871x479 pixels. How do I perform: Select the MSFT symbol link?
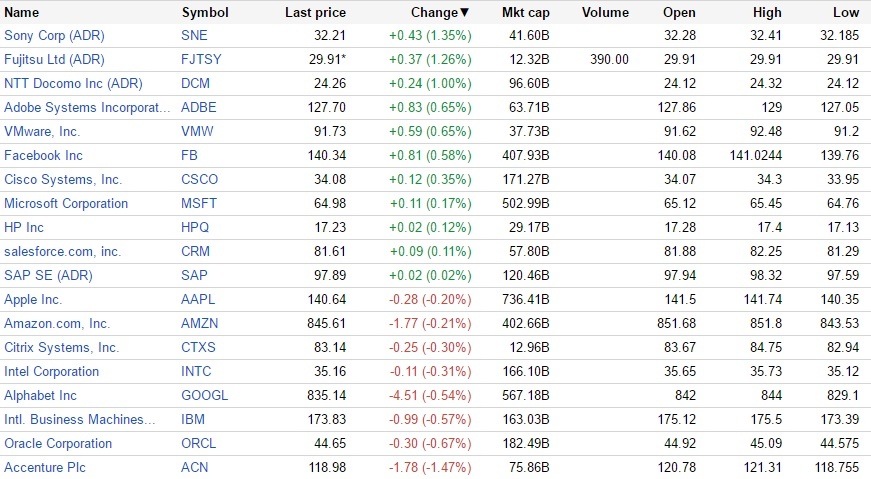(198, 204)
